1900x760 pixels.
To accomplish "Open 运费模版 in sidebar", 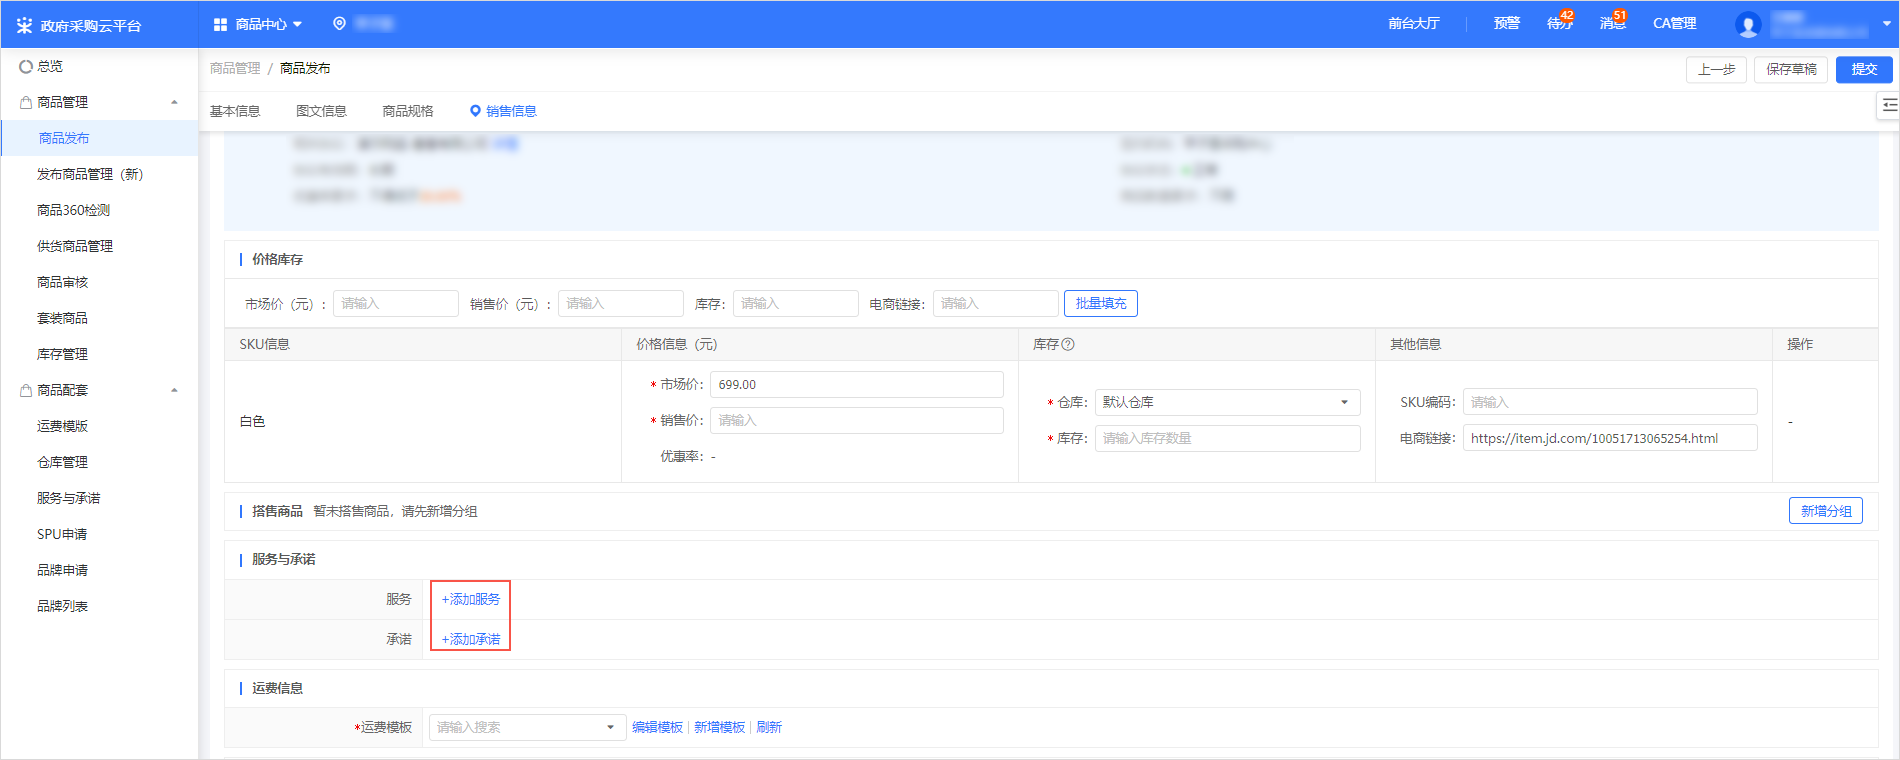I will click(x=62, y=426).
